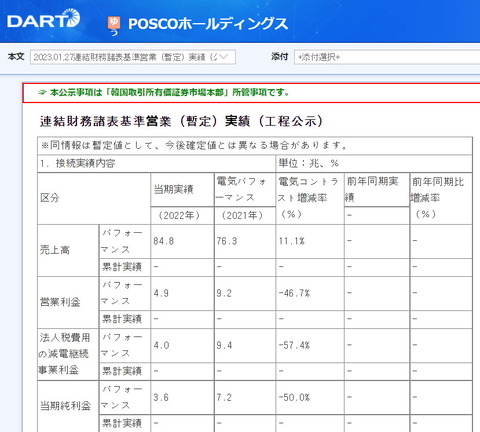The width and height of the screenshot is (480, 432).
Task: Click the 韓国取引所 jurisdiction notice text
Action: 169,92
